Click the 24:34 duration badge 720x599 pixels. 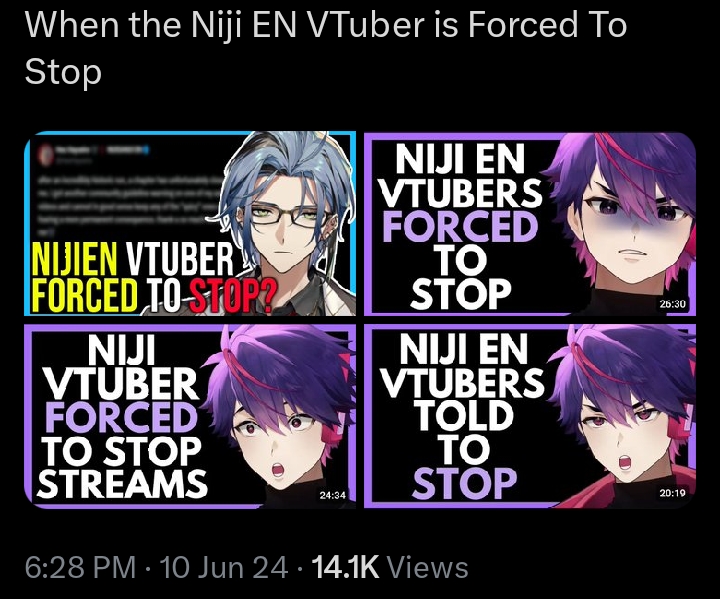(x=332, y=495)
